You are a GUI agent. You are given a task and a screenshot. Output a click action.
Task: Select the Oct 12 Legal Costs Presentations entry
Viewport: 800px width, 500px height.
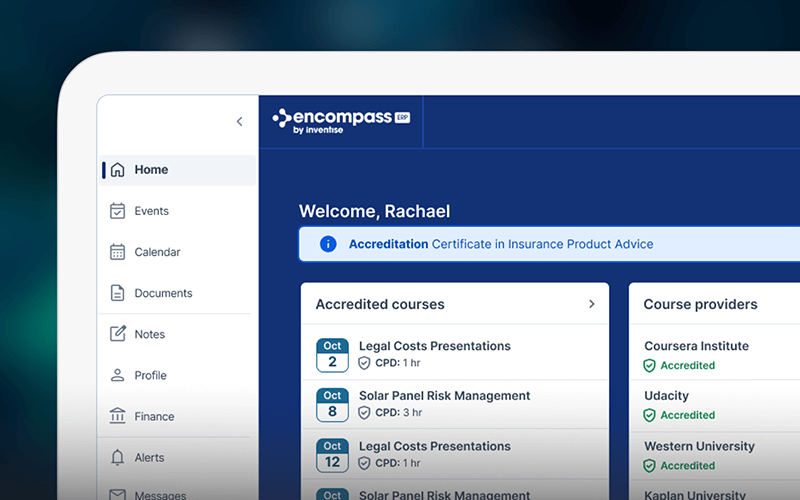tap(434, 446)
